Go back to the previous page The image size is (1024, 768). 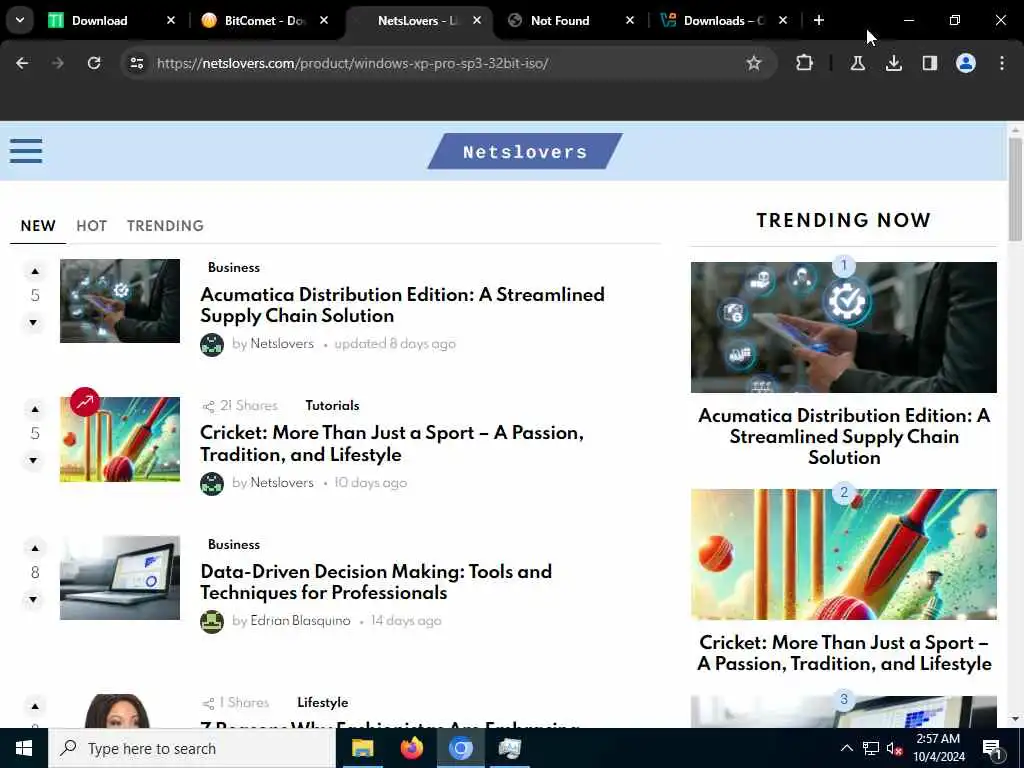point(22,63)
